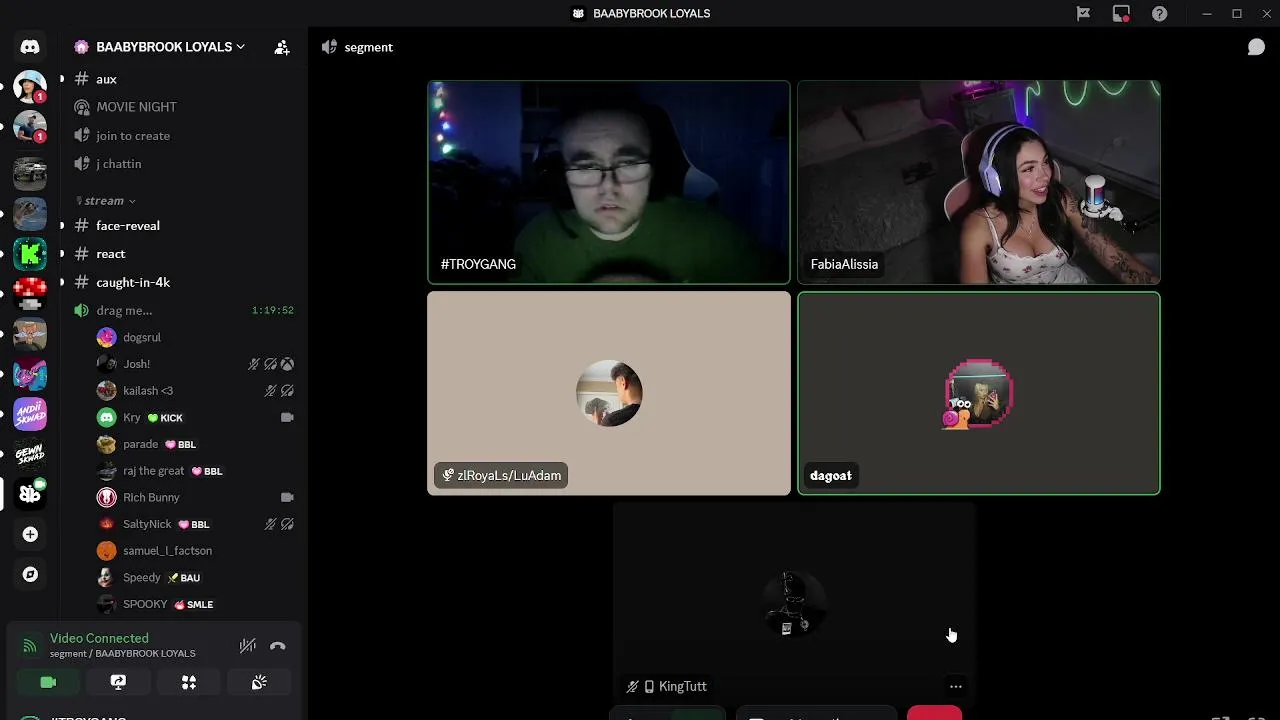
Task: Click Speedy's BAU server tag
Action: 184,578
